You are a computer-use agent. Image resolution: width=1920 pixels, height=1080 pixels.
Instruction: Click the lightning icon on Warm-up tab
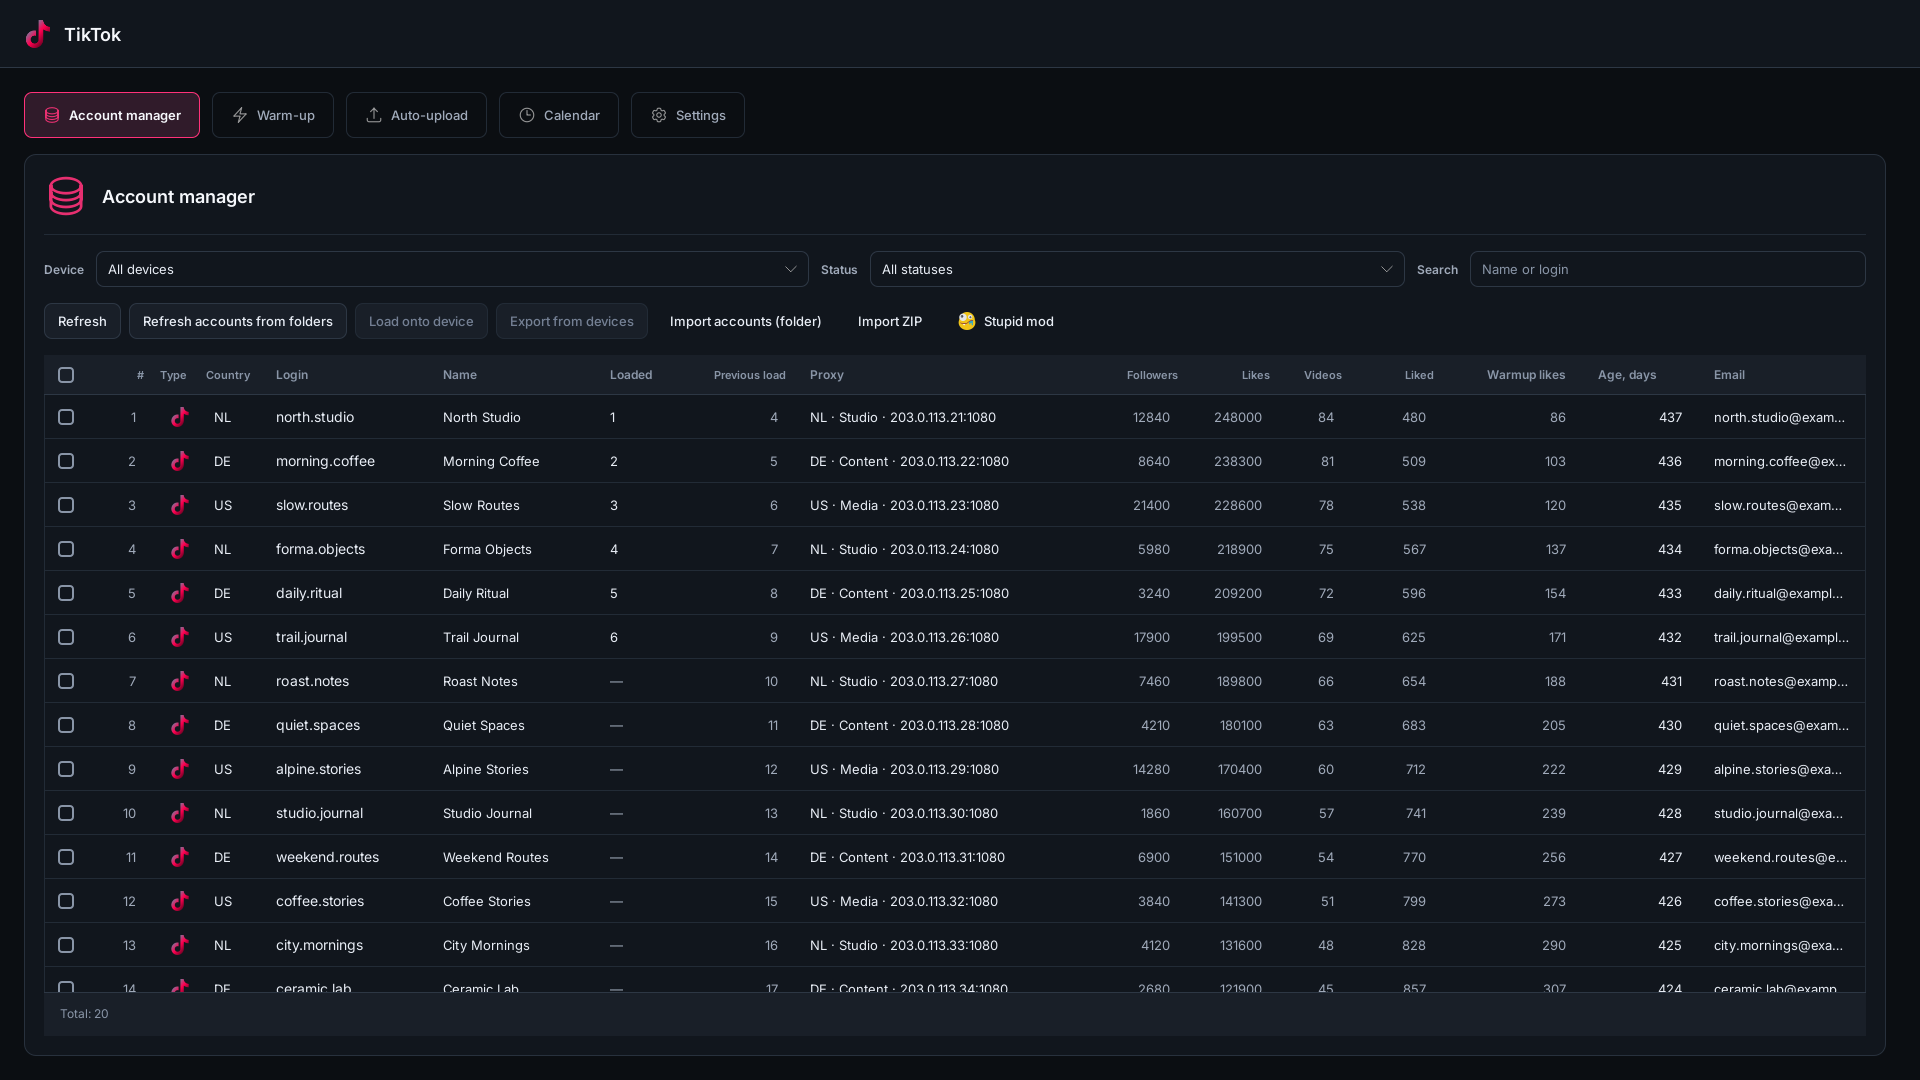(240, 115)
